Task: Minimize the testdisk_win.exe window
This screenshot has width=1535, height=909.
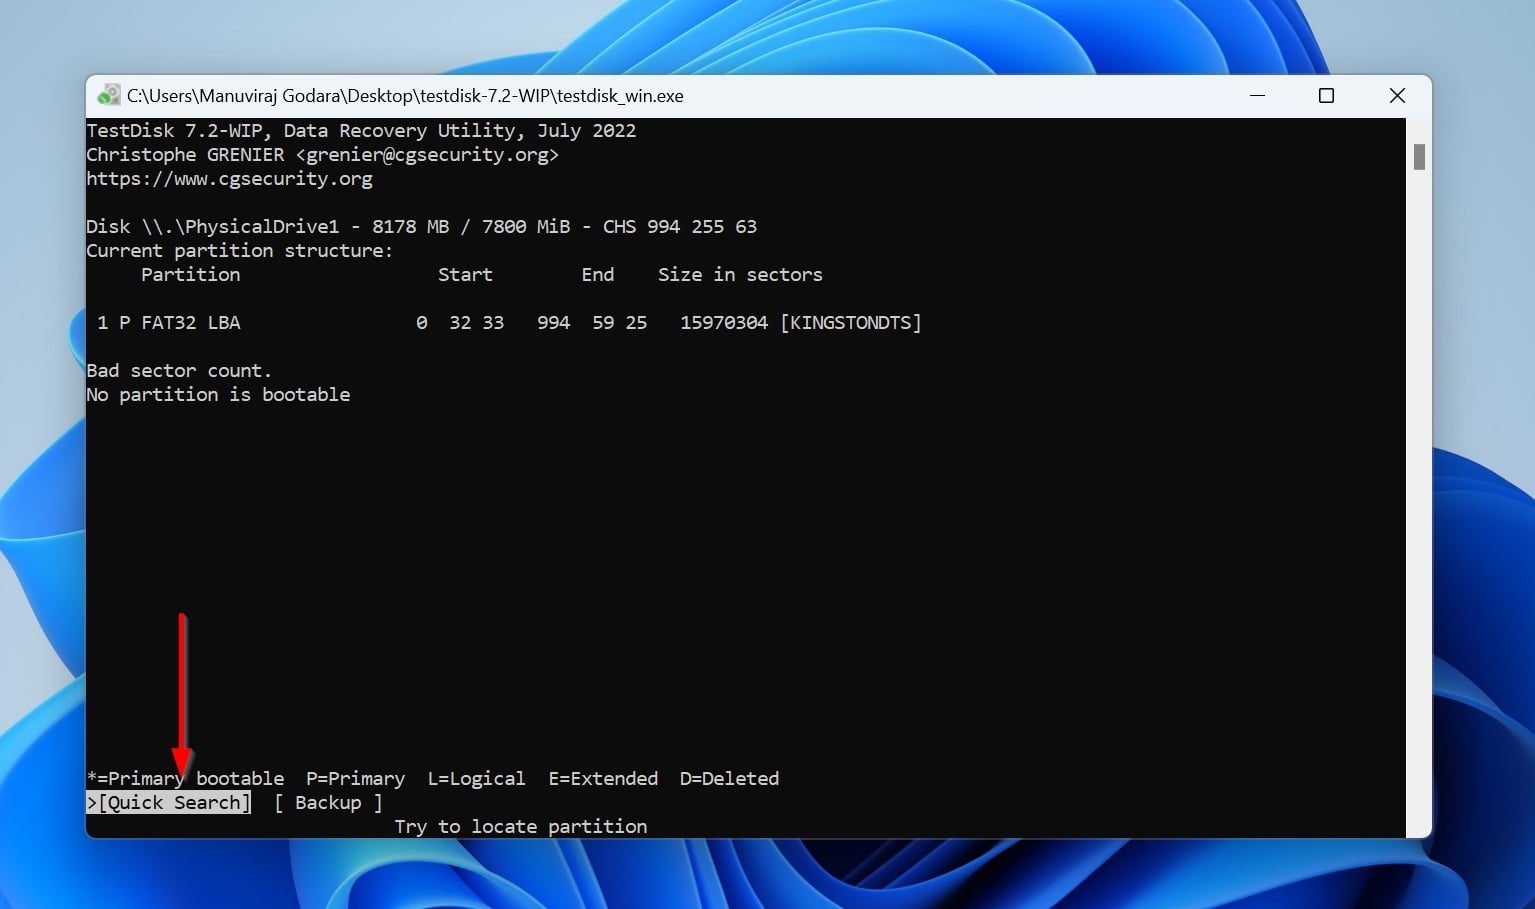Action: 1258,96
